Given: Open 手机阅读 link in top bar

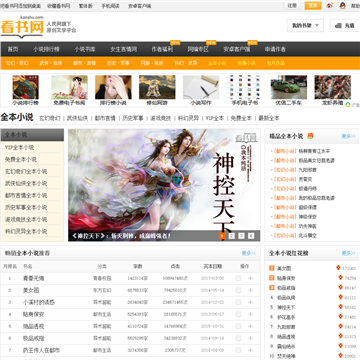Looking at the screenshot, I should (x=110, y=6).
